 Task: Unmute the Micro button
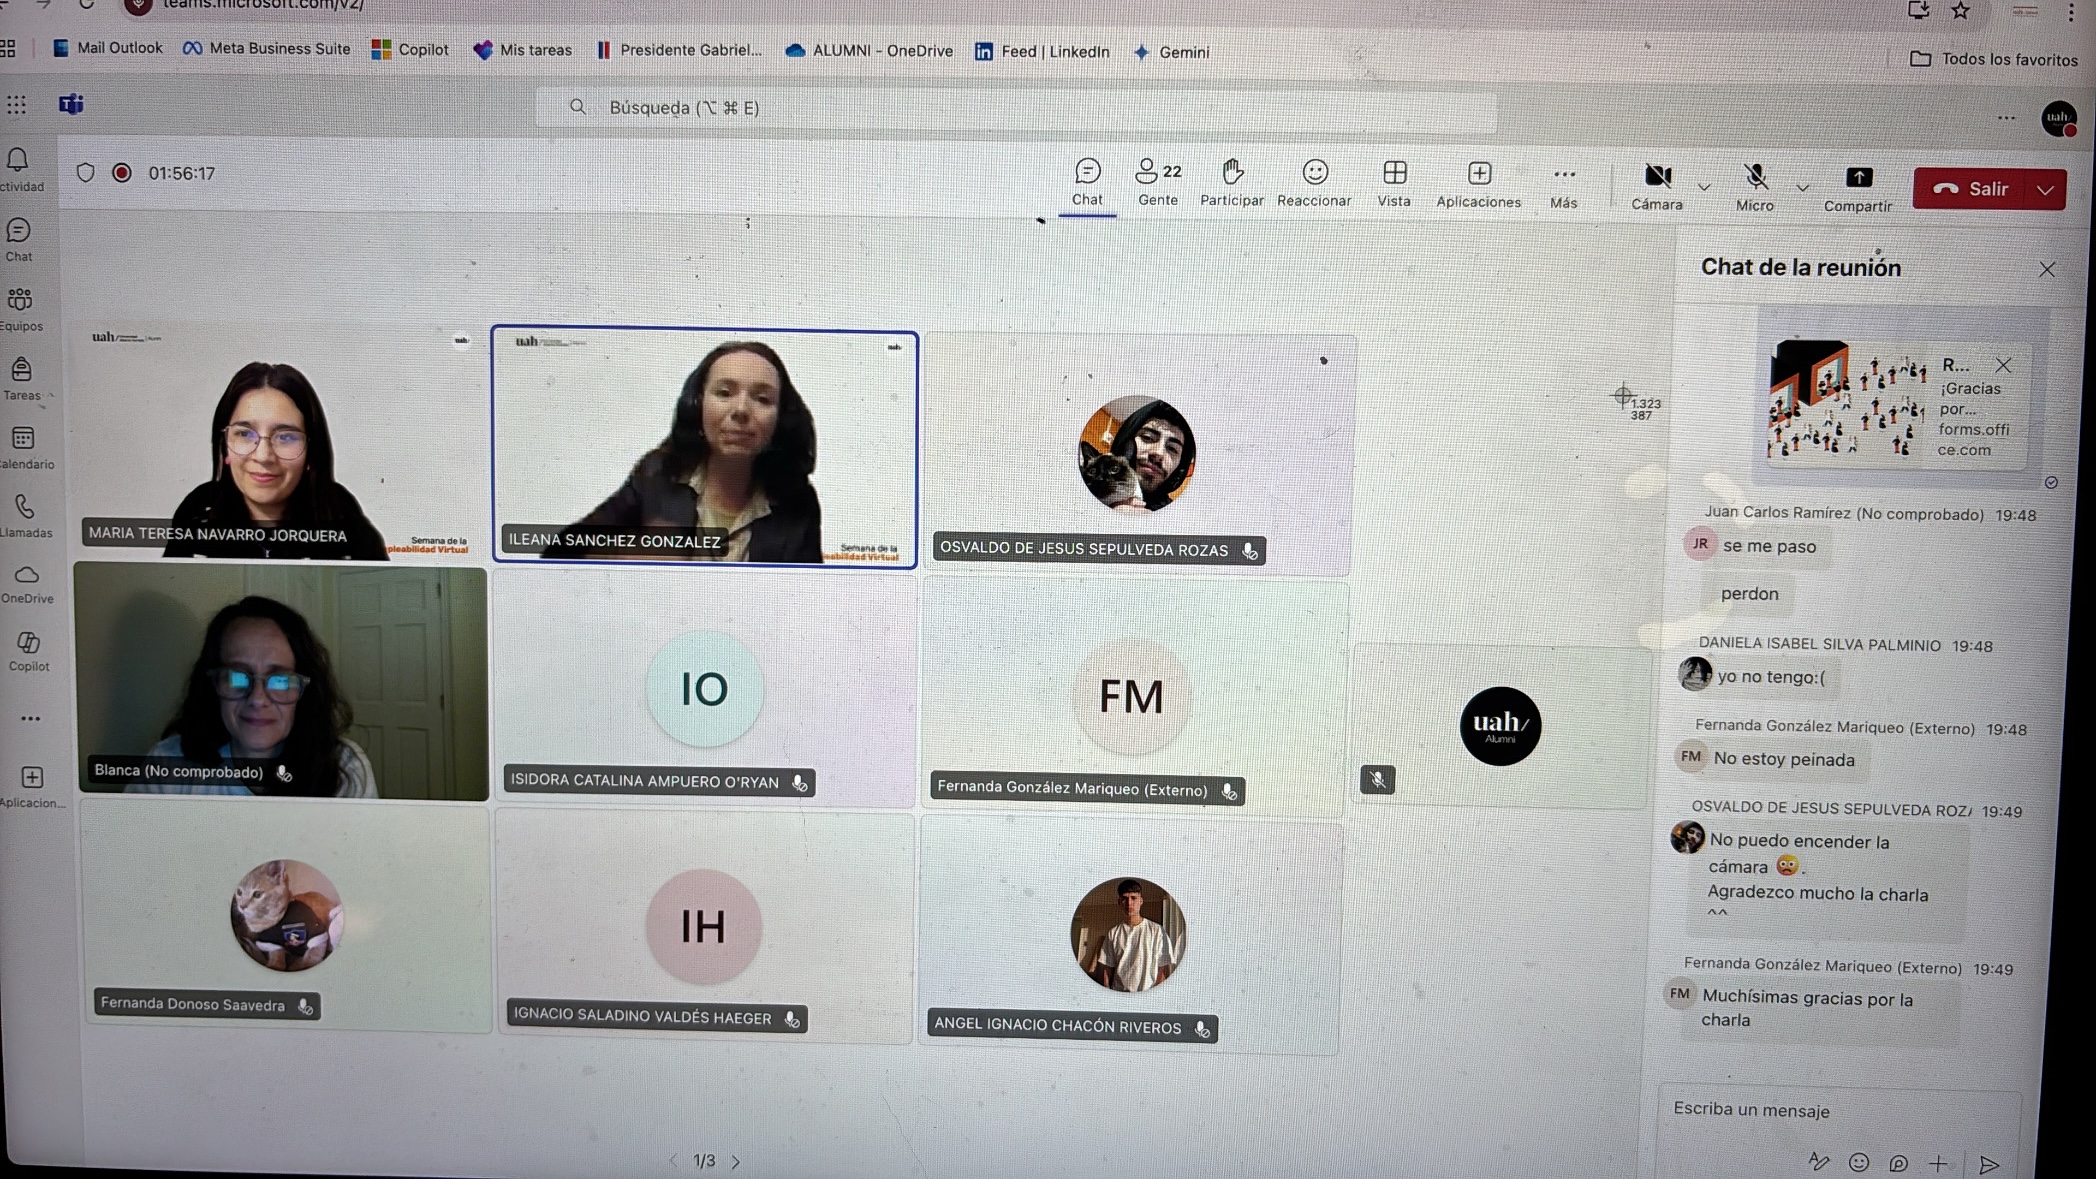tap(1755, 188)
